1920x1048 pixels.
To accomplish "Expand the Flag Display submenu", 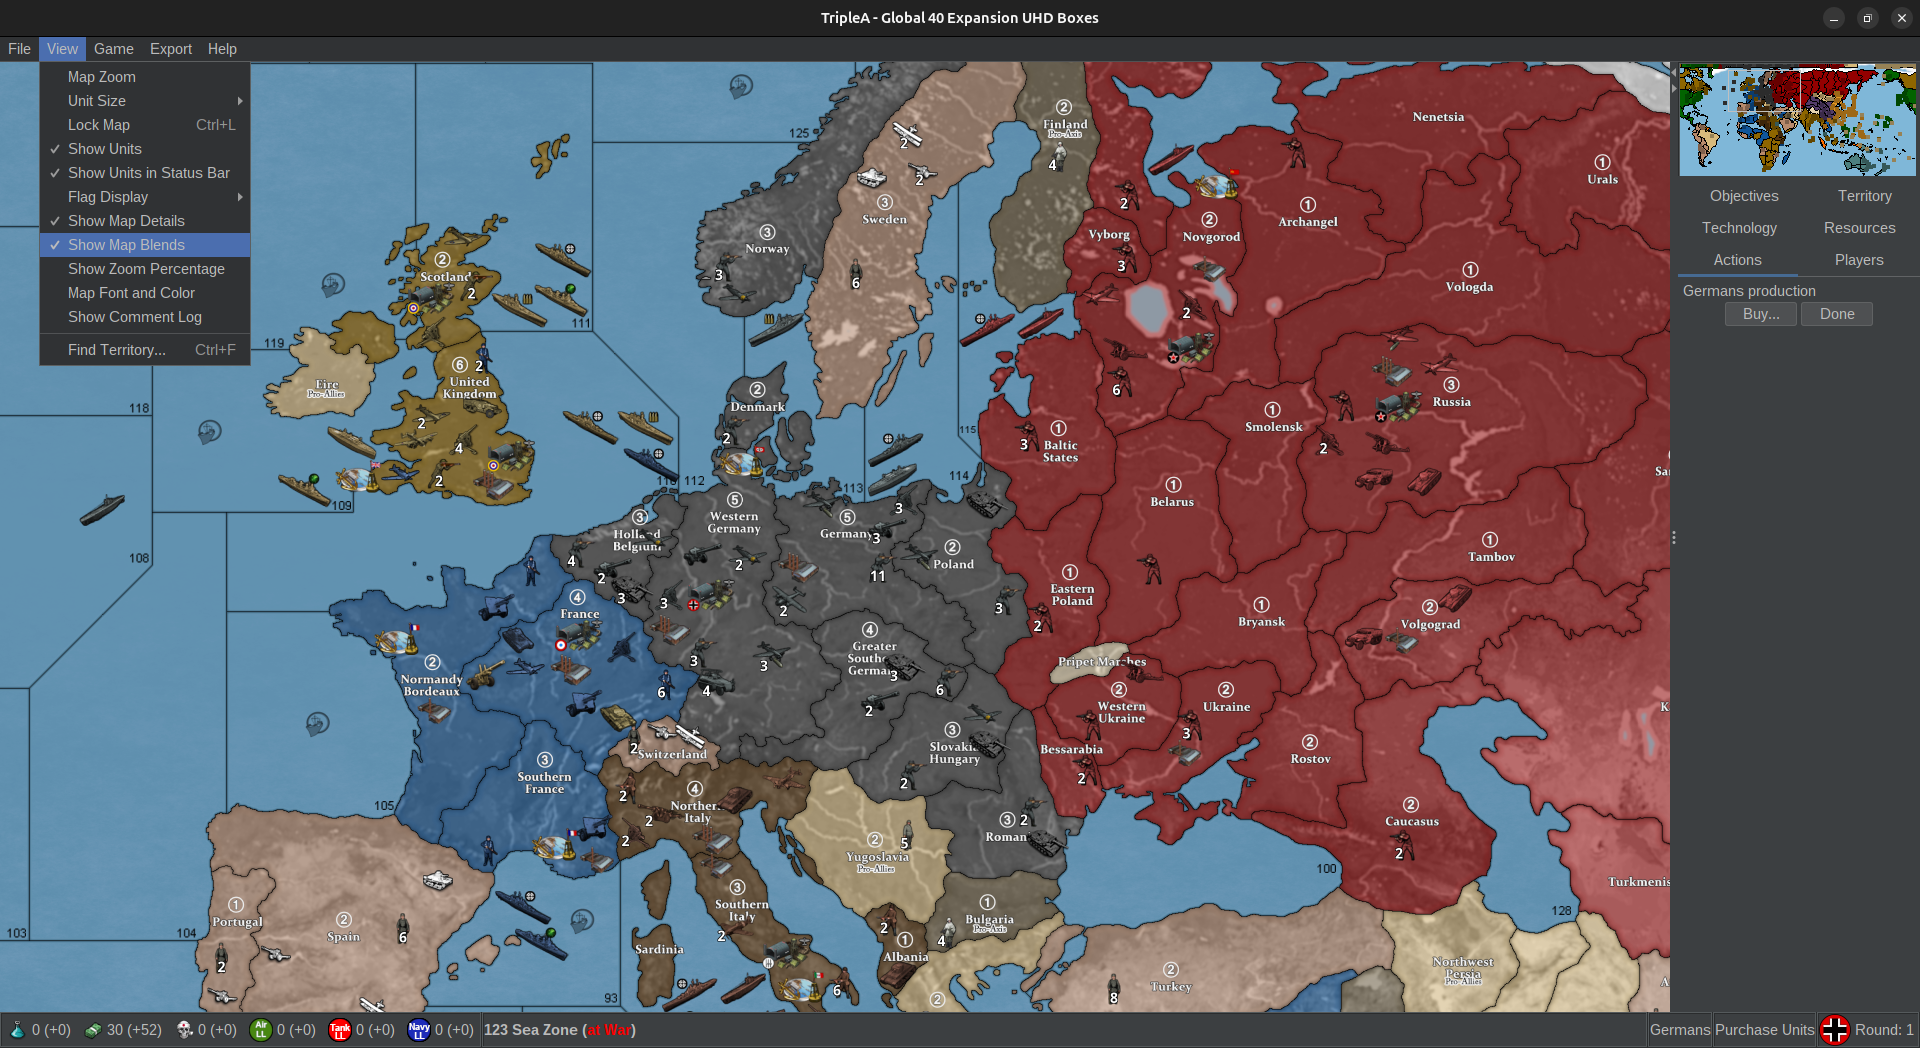I will pos(145,197).
